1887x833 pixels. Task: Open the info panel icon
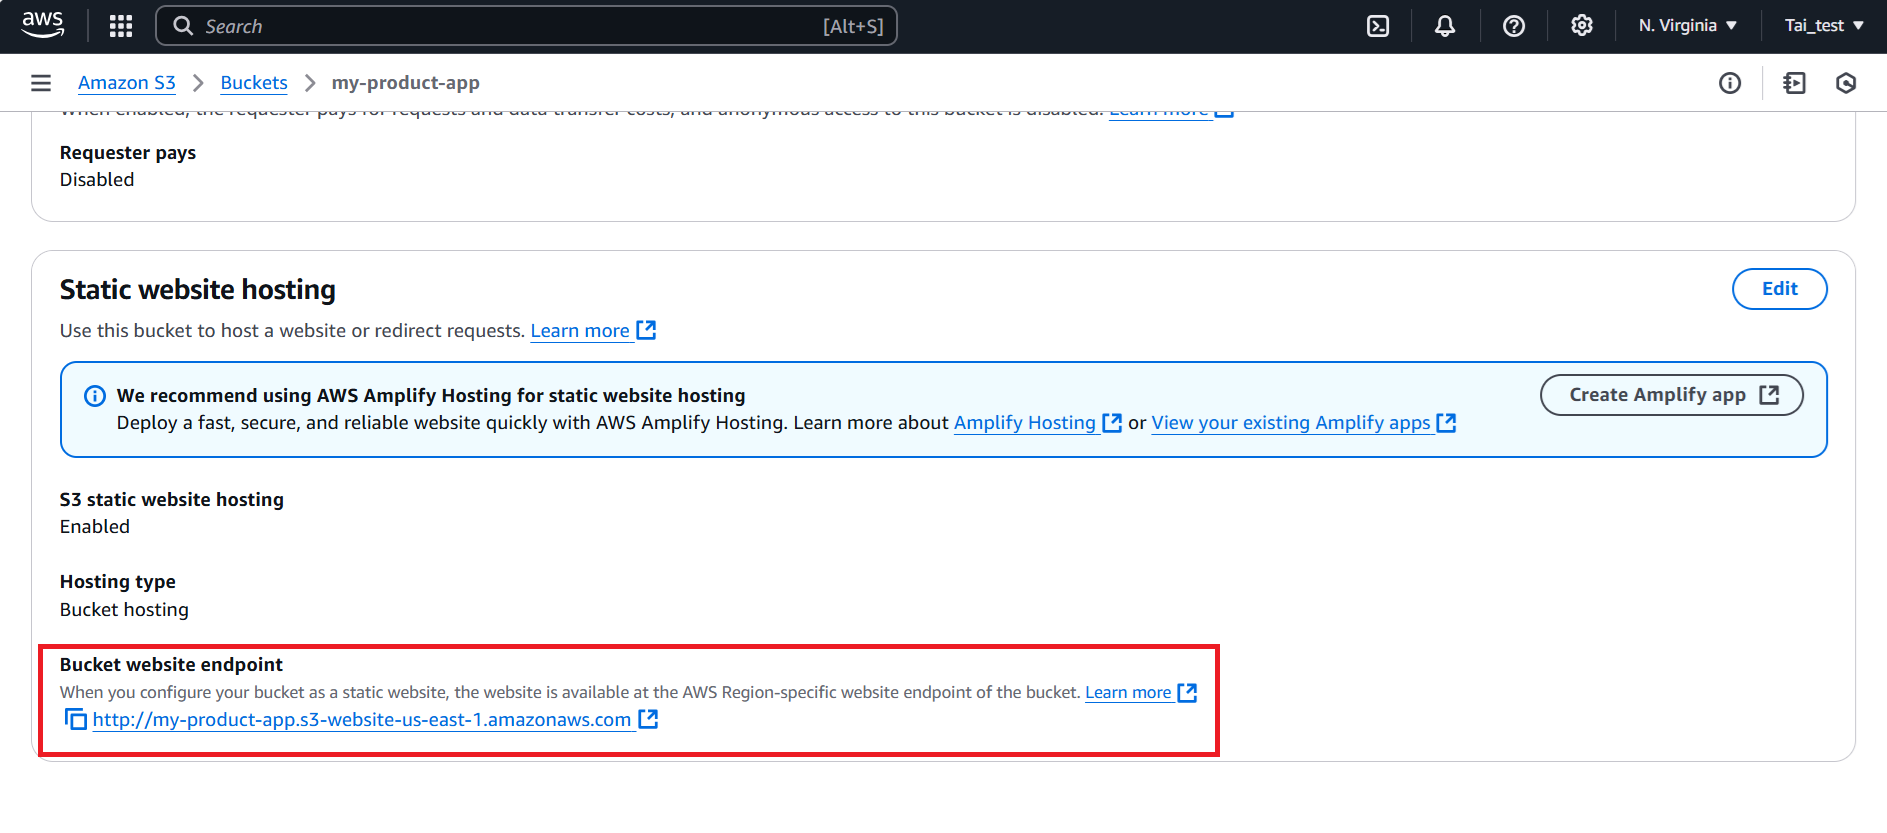(1730, 83)
